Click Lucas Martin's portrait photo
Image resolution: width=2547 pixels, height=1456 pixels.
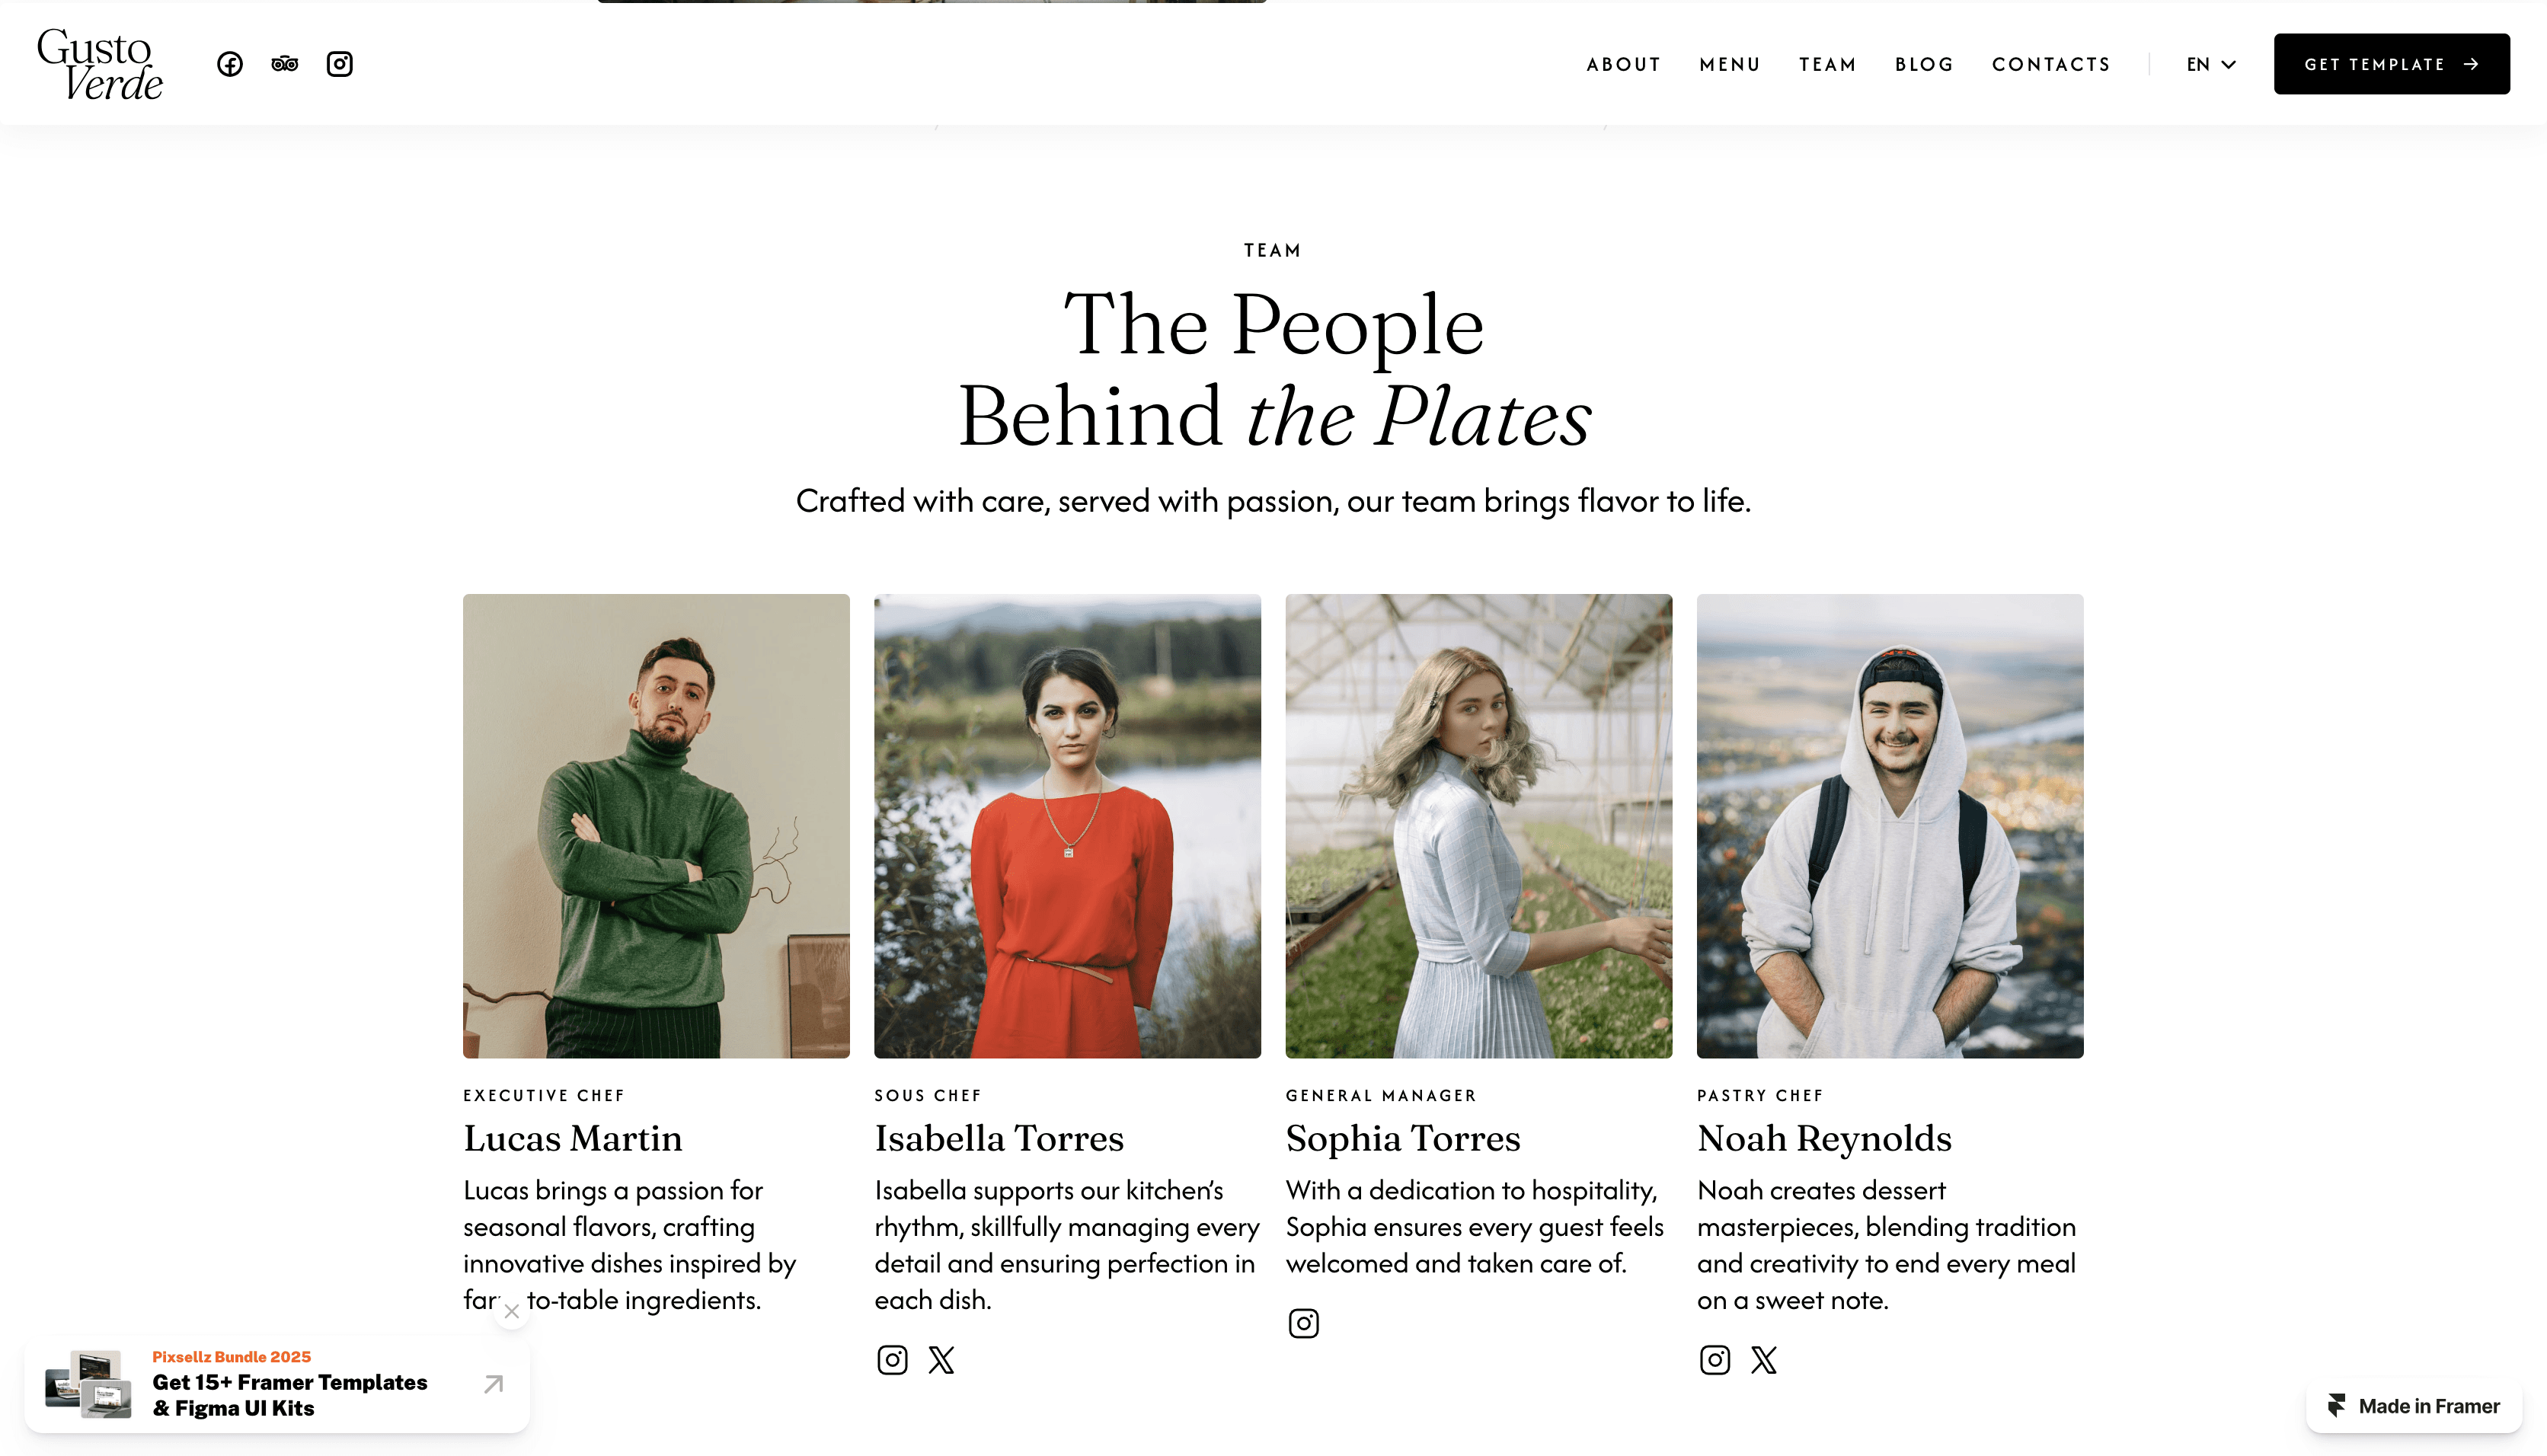[656, 826]
